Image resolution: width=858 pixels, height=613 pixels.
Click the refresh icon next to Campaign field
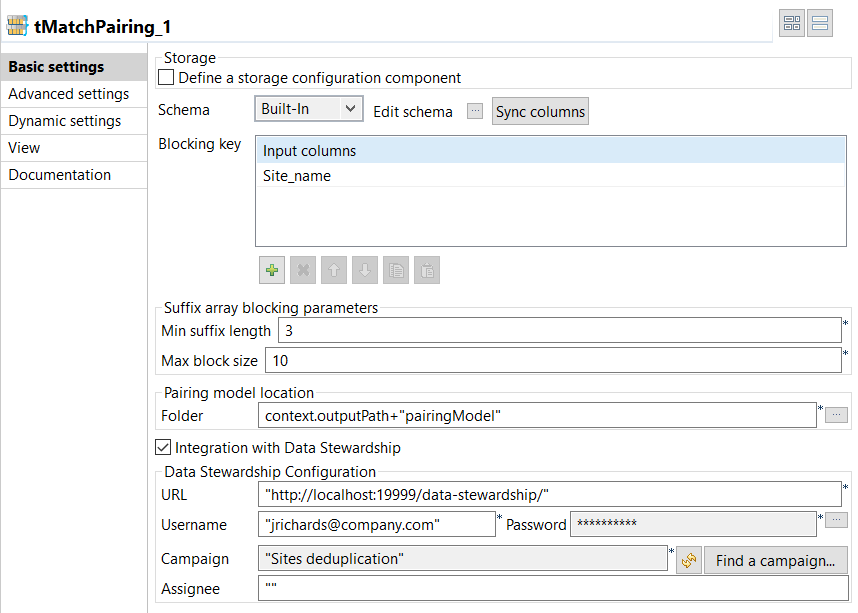pos(688,560)
